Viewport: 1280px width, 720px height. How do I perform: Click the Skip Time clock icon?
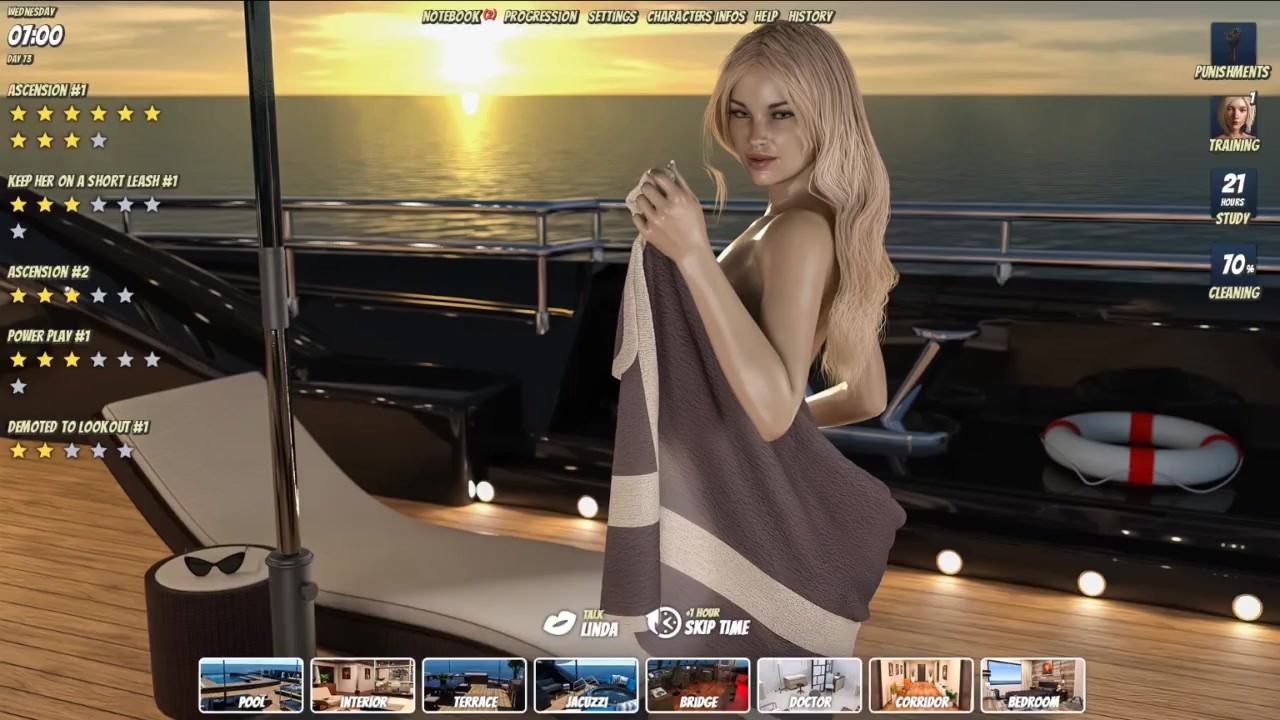663,623
